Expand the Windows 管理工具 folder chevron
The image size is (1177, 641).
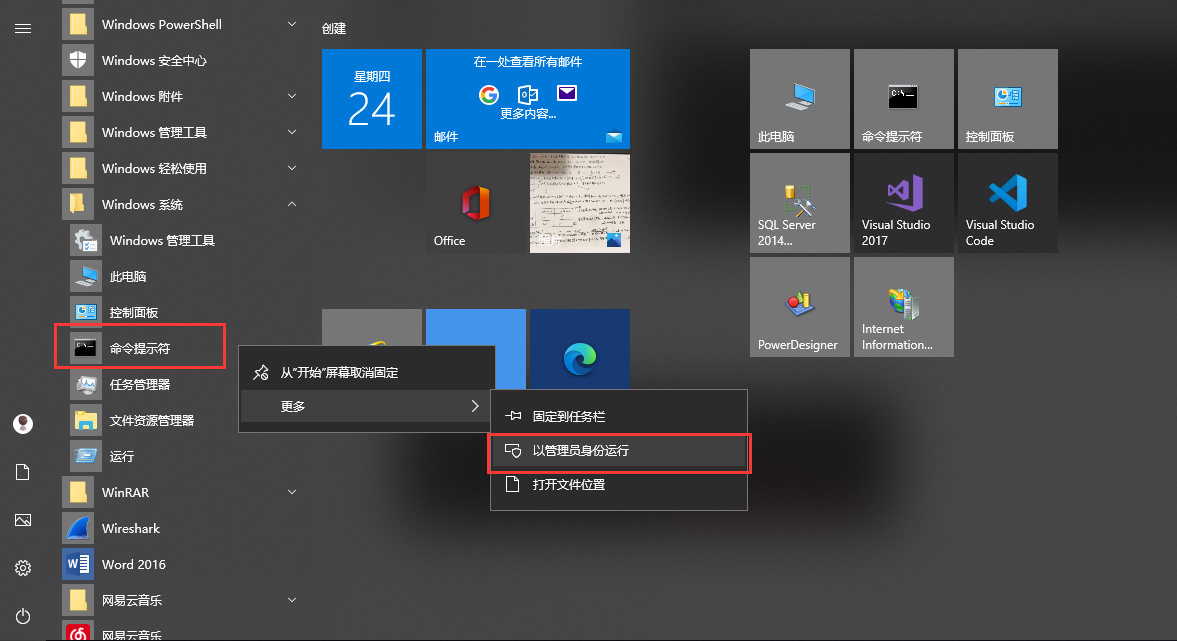click(292, 132)
